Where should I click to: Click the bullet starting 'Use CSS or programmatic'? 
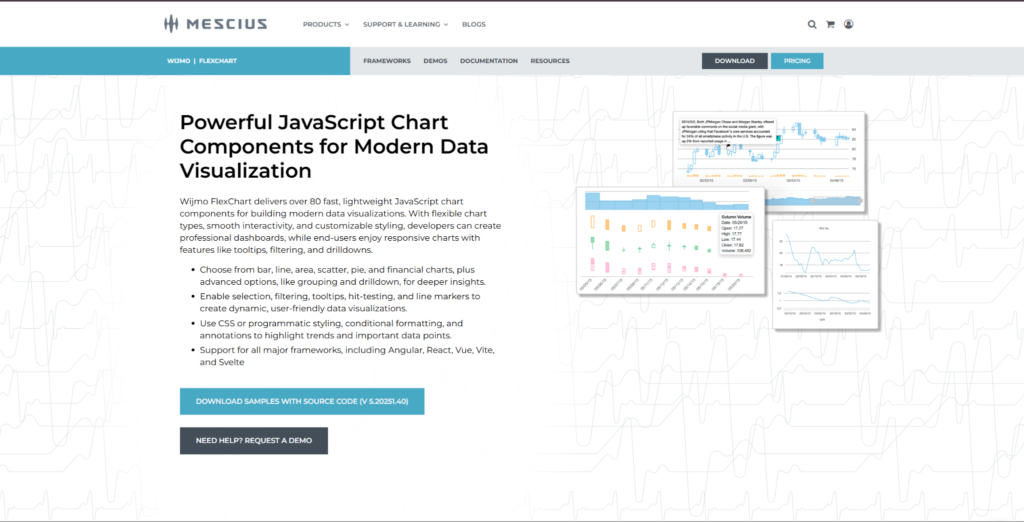[331, 329]
